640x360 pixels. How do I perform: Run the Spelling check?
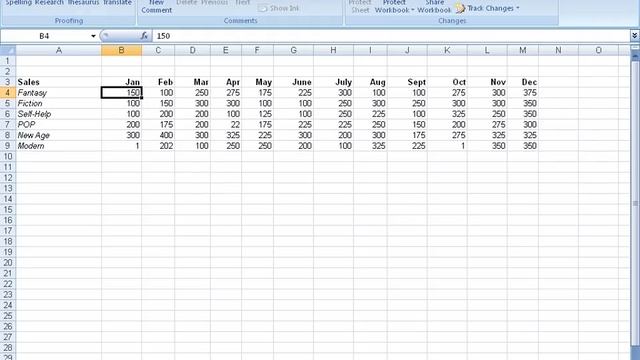(x=18, y=3)
